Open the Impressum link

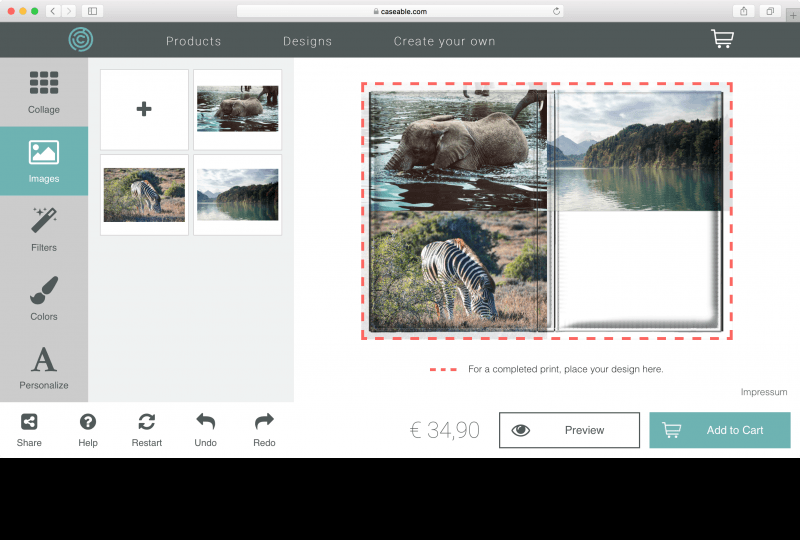(764, 392)
